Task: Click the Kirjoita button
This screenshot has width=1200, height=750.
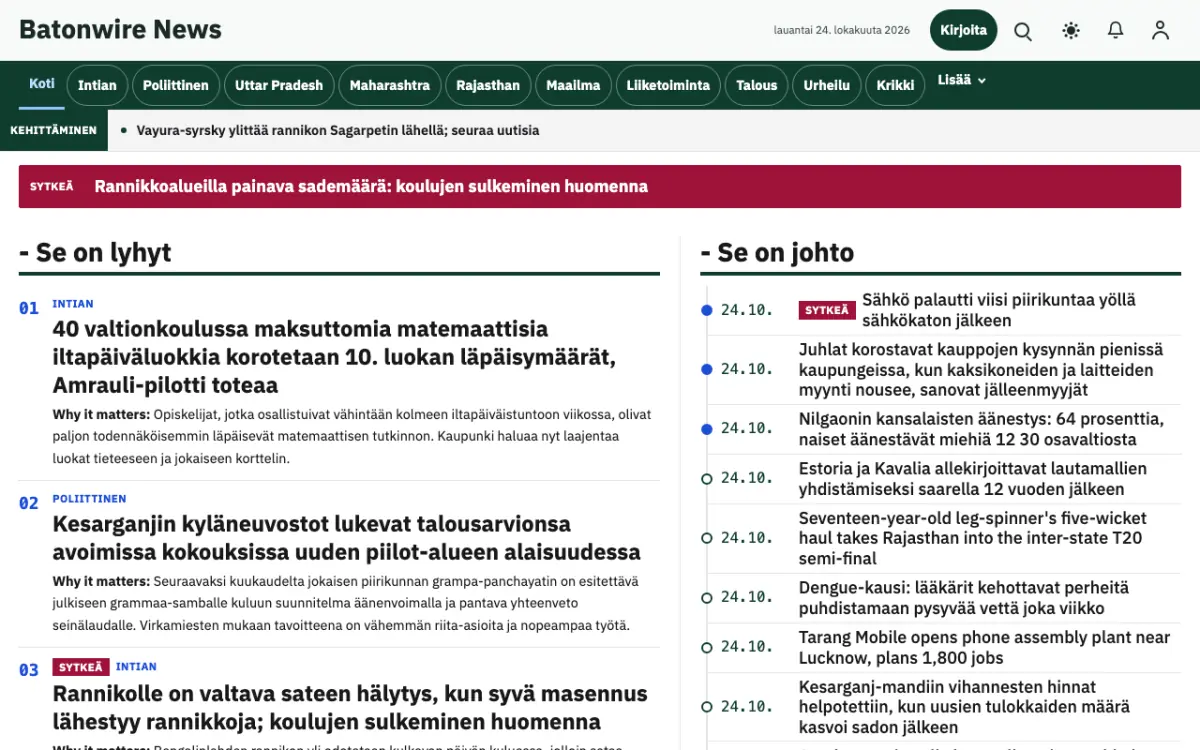Action: [x=964, y=30]
